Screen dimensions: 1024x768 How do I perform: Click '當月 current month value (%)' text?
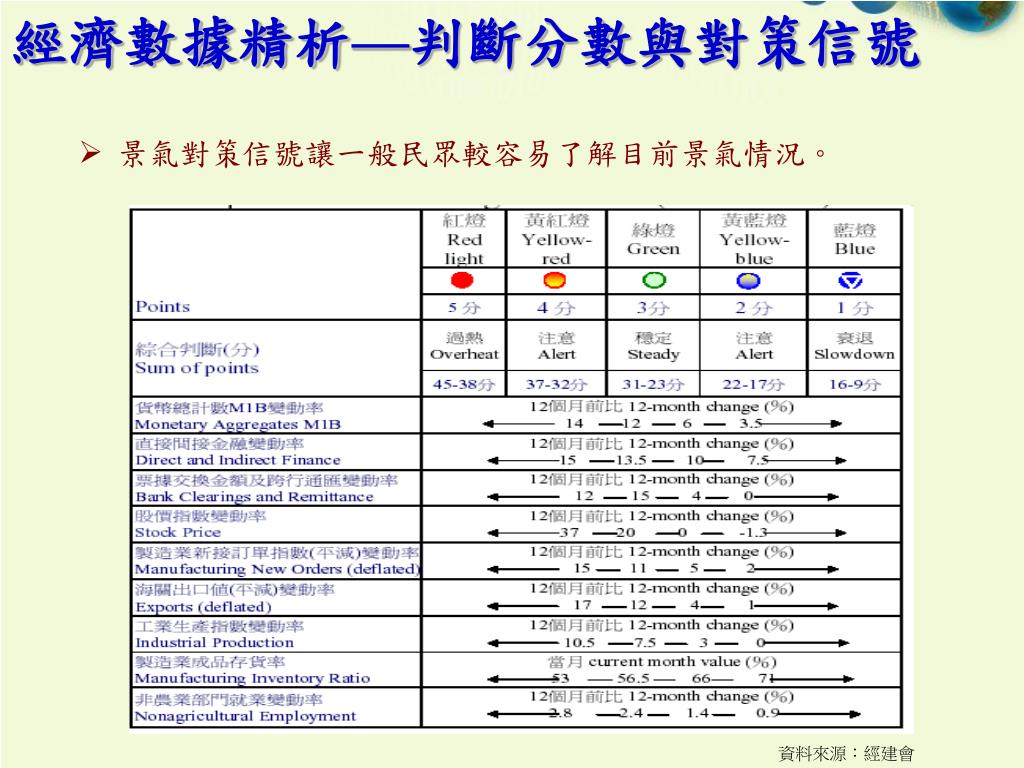click(662, 662)
